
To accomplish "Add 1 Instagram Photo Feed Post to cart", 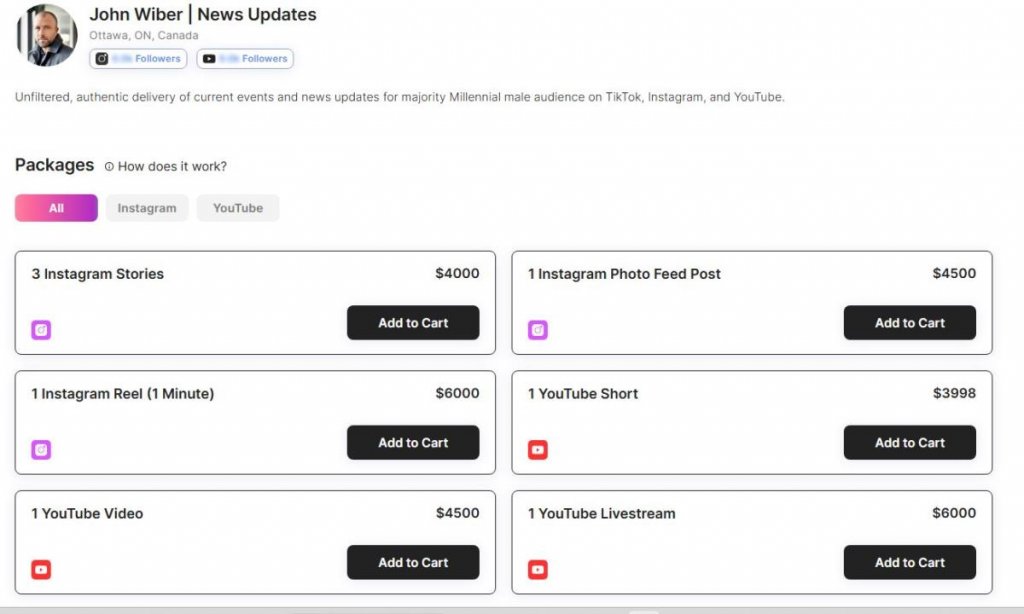I will click(x=909, y=323).
